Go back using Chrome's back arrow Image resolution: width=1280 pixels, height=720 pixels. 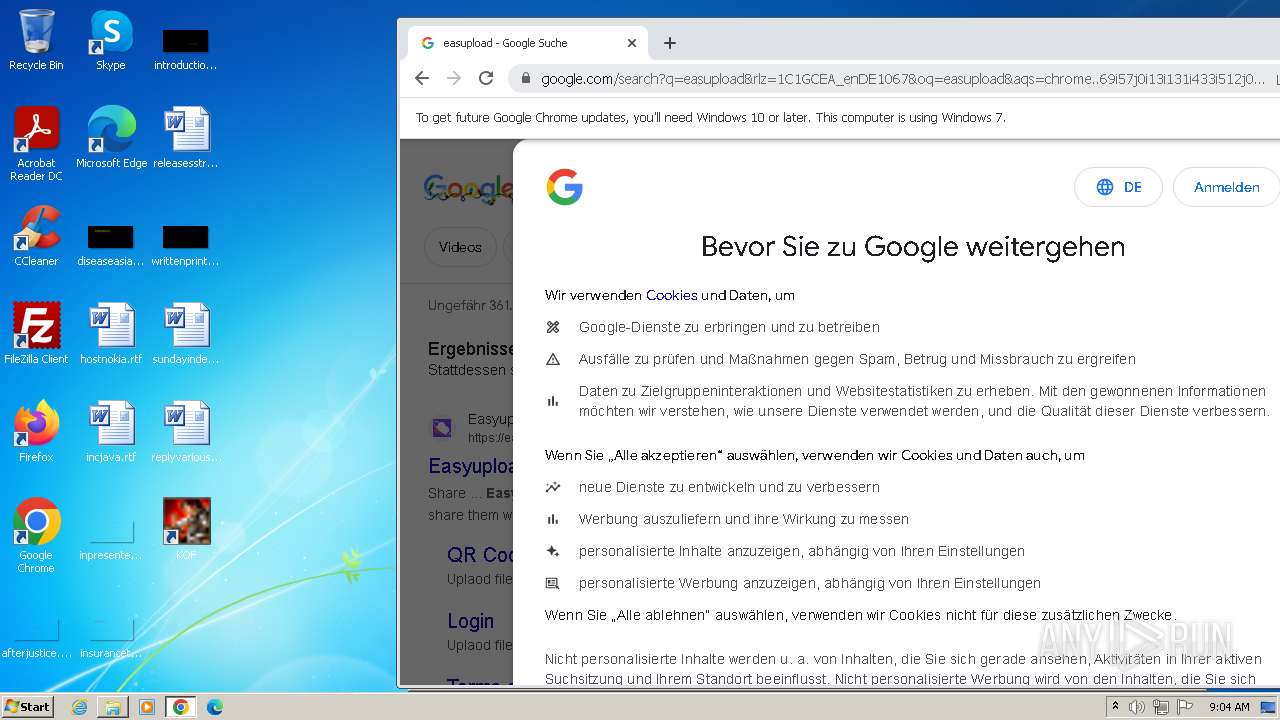(x=422, y=78)
